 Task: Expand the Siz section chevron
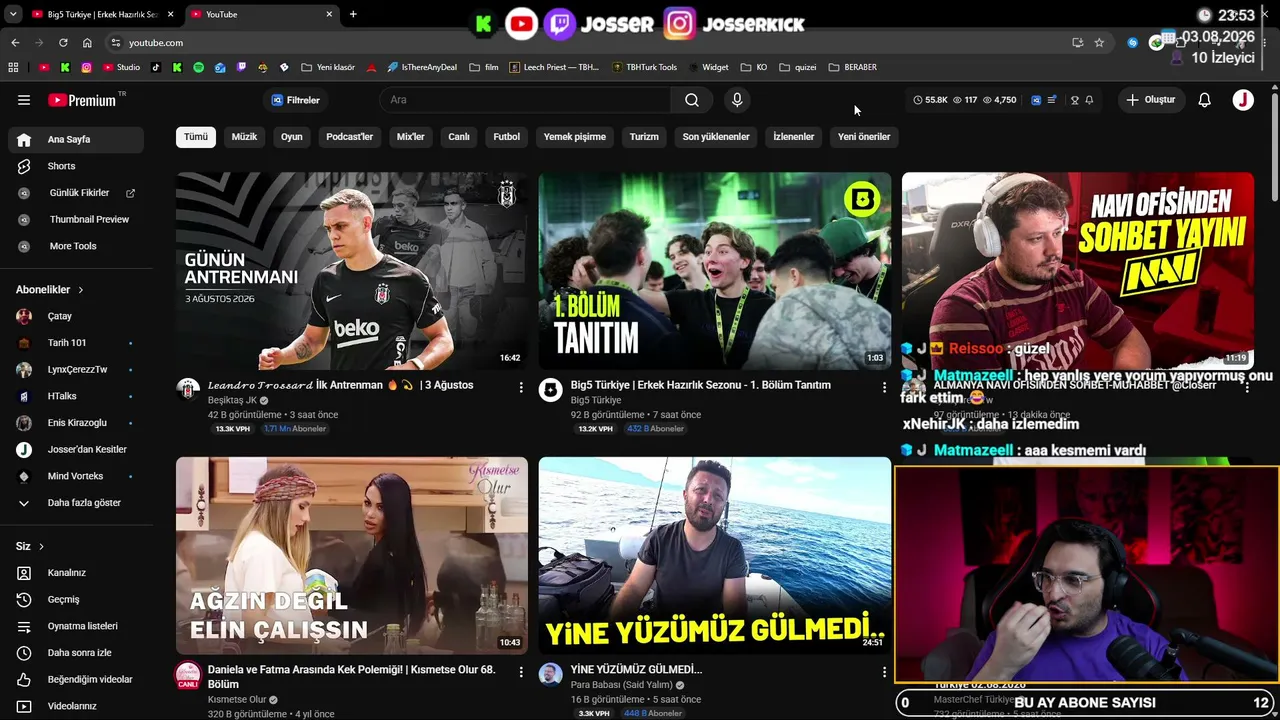(41, 547)
